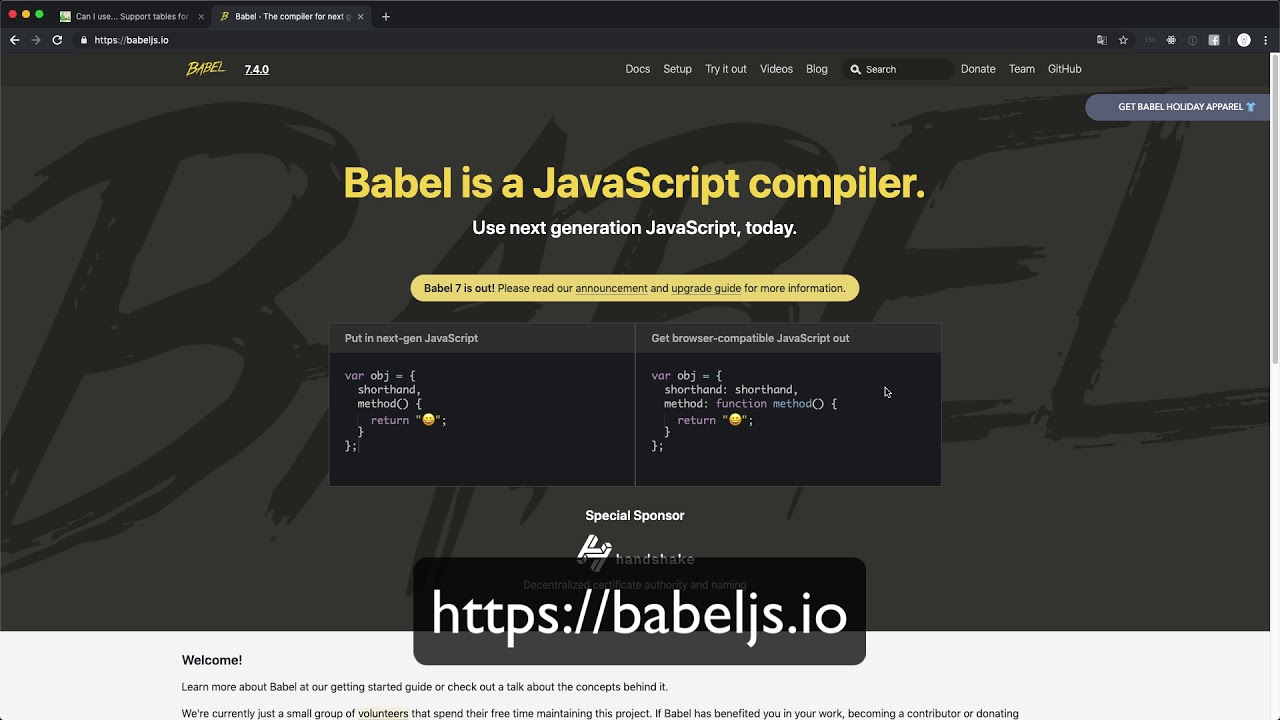Open the Blog nav item
Screen dimensions: 1280x720
point(817,69)
